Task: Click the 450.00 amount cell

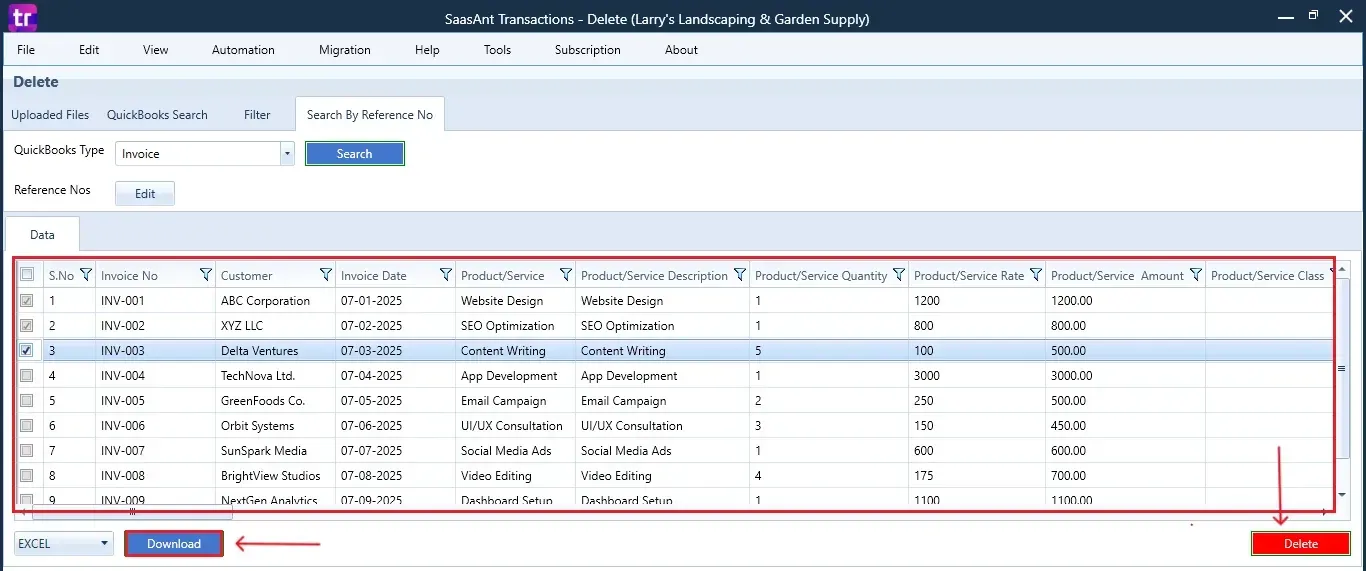Action: [1125, 425]
